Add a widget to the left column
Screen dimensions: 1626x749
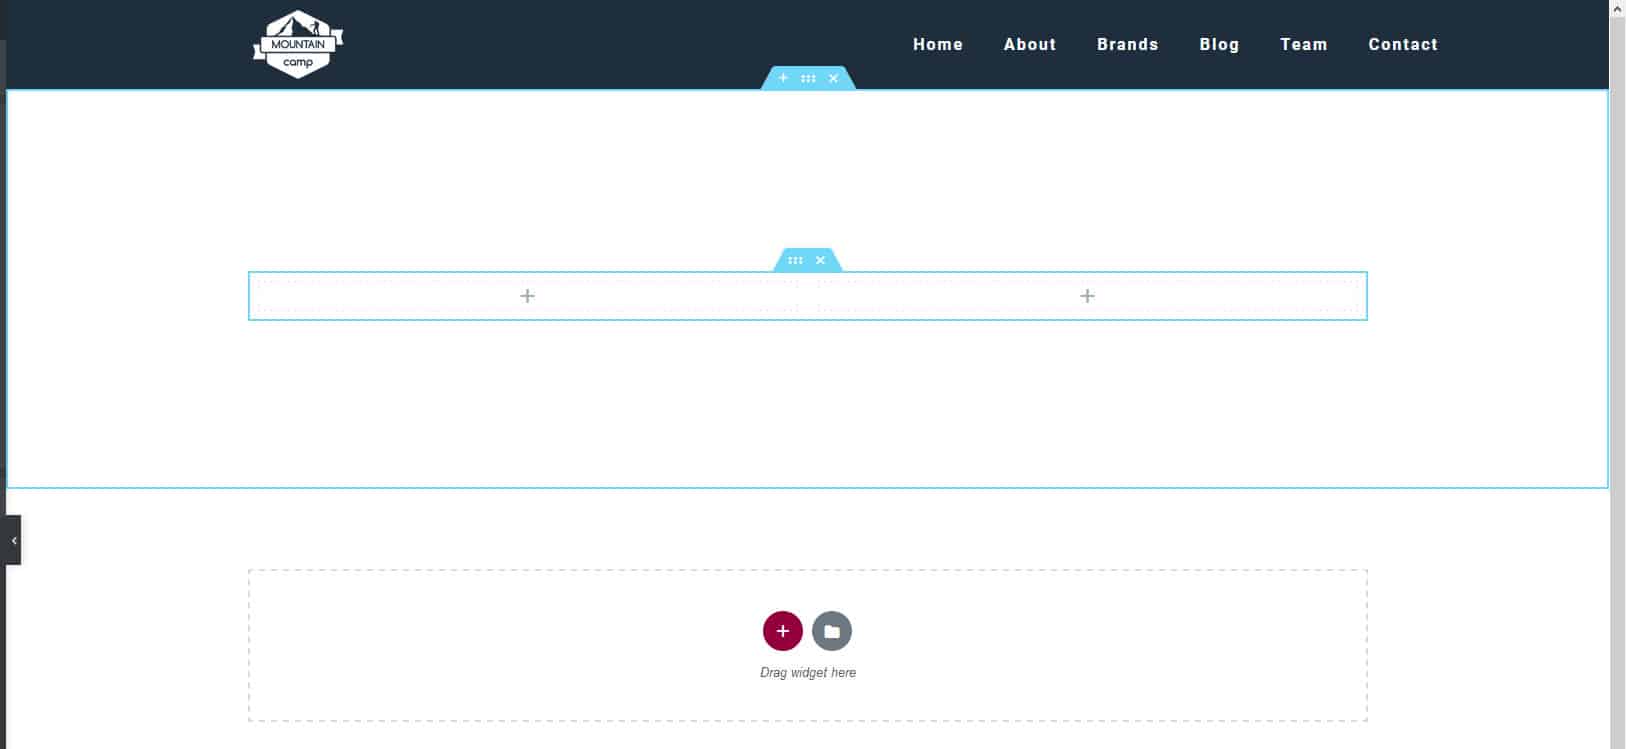527,296
